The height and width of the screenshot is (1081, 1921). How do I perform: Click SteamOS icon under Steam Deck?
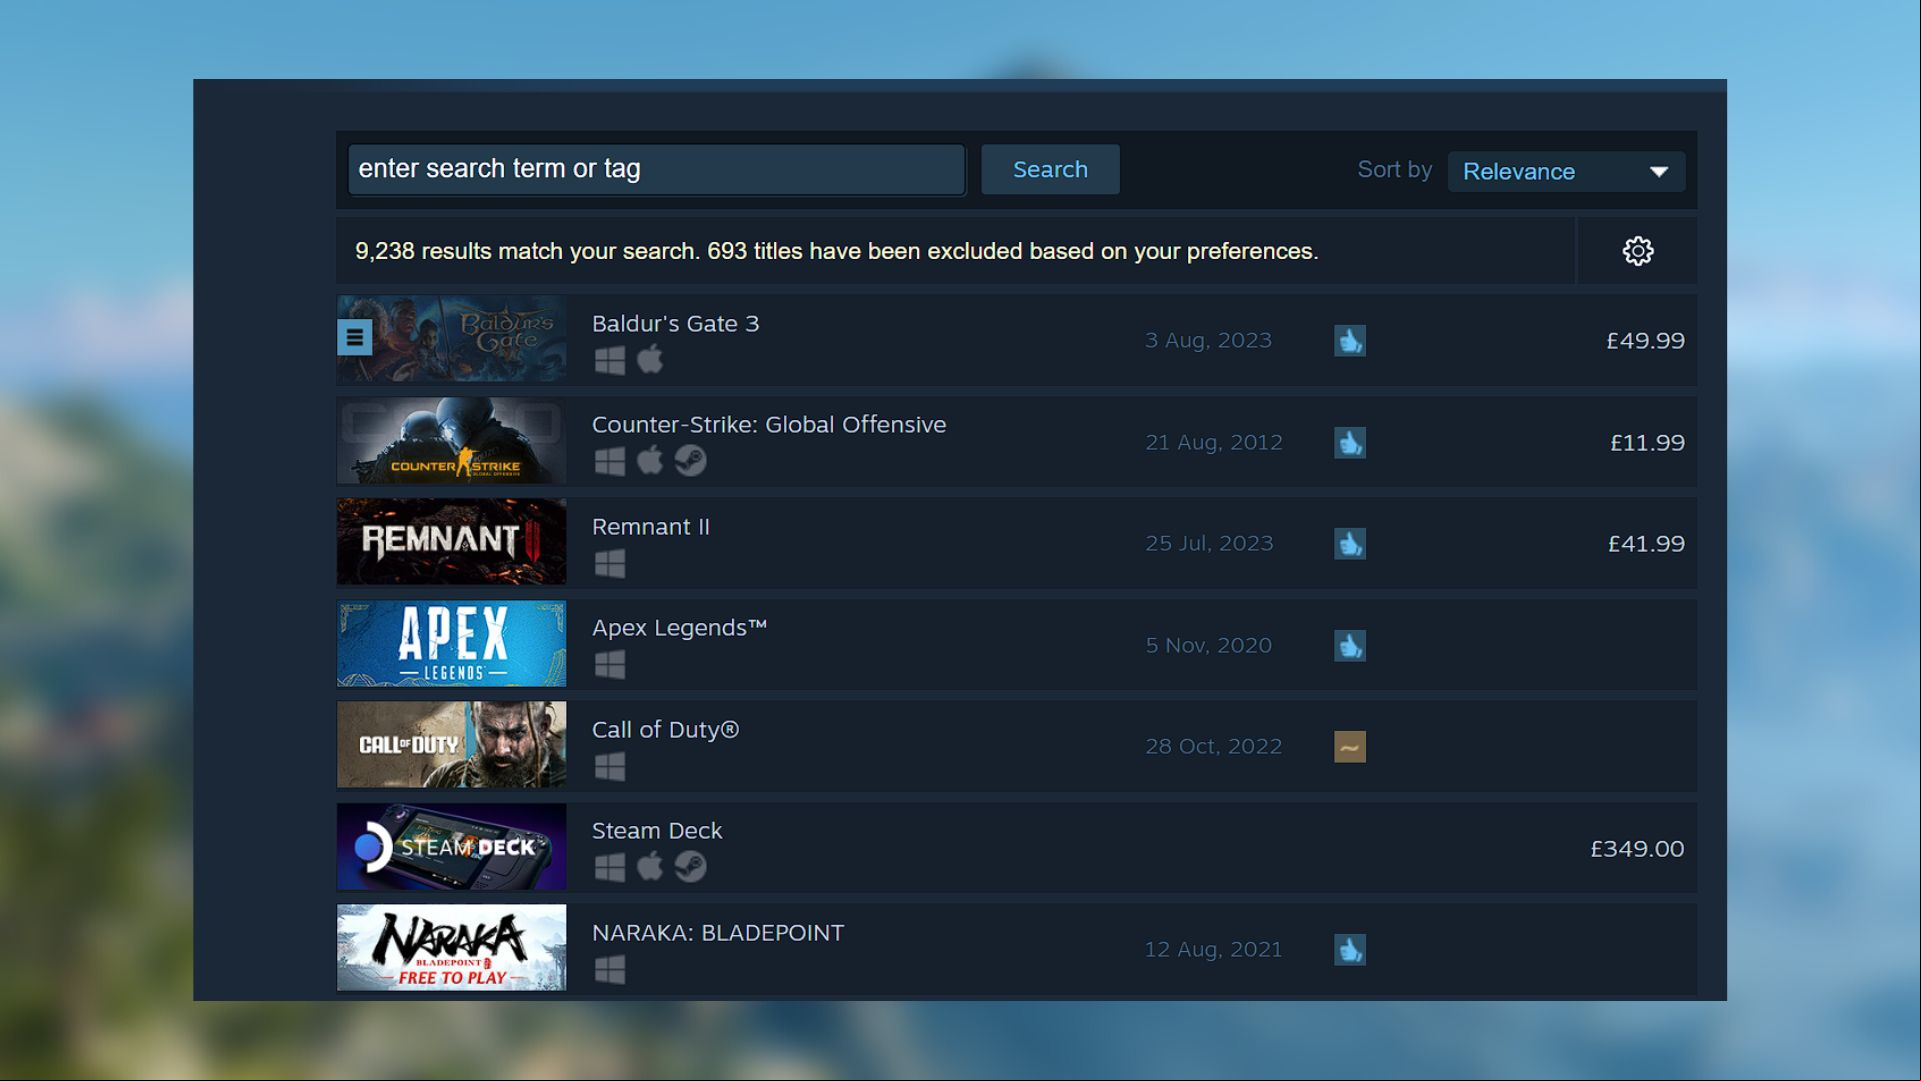coord(690,867)
